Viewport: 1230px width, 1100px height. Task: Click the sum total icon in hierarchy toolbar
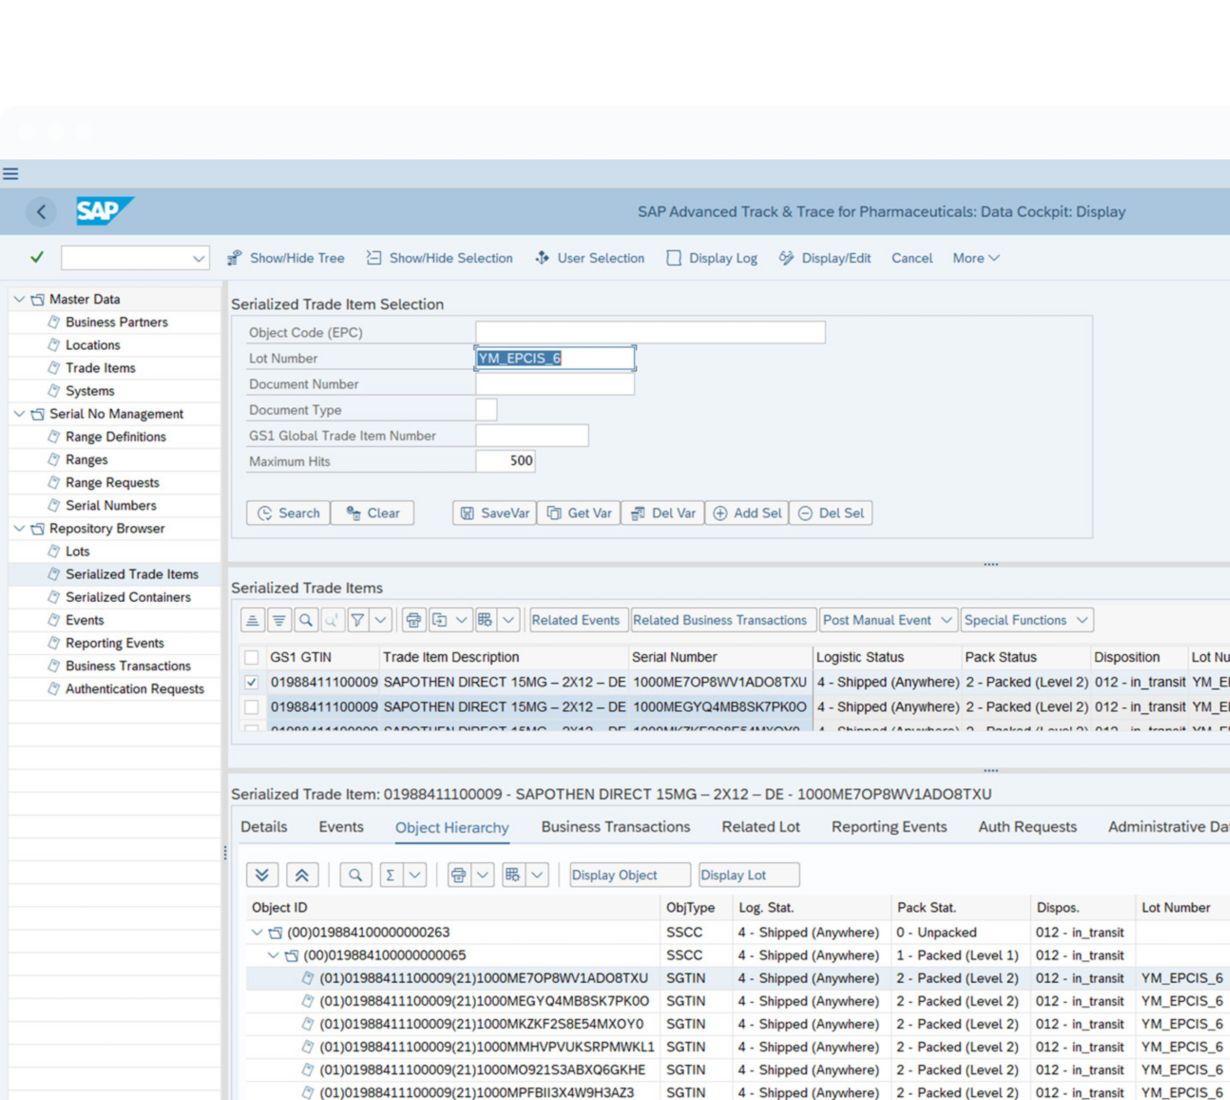tap(390, 875)
